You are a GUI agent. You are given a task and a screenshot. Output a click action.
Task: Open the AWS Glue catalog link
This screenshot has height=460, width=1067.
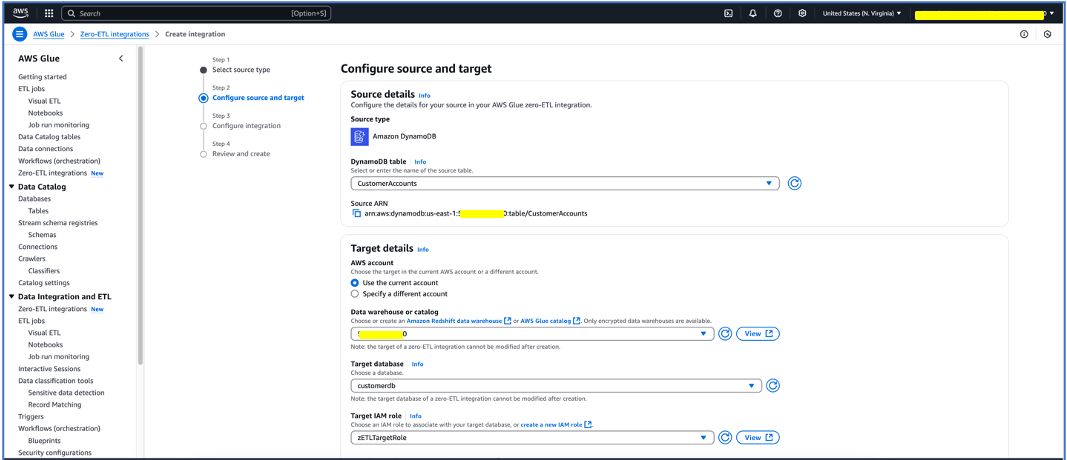tap(551, 321)
